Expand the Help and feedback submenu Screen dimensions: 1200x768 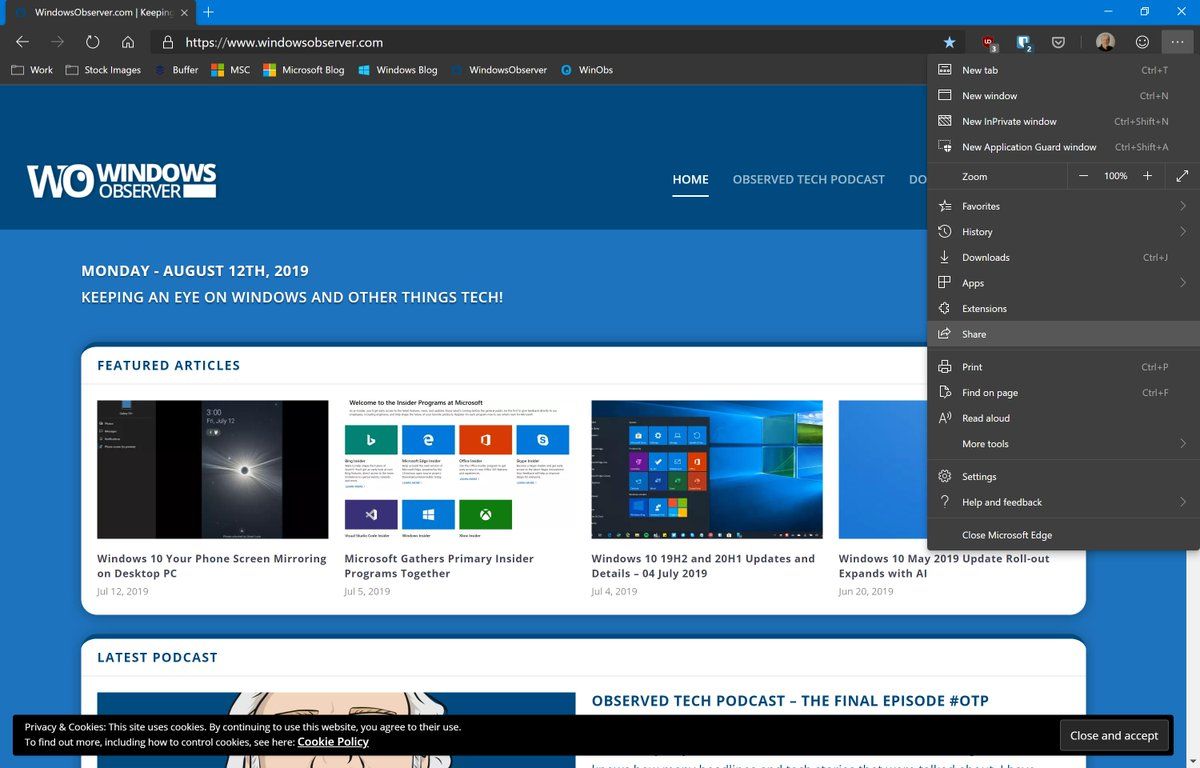[1063, 502]
